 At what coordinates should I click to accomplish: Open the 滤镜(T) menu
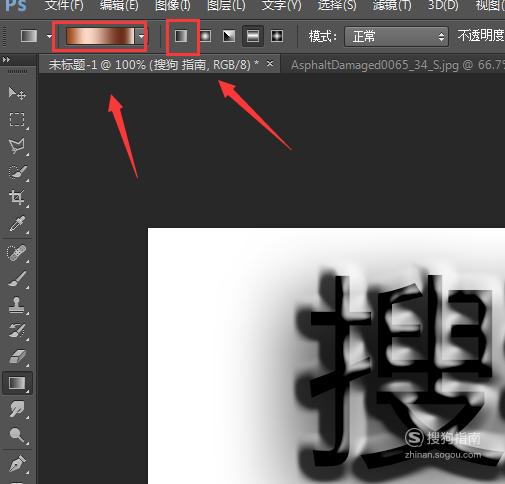point(392,5)
